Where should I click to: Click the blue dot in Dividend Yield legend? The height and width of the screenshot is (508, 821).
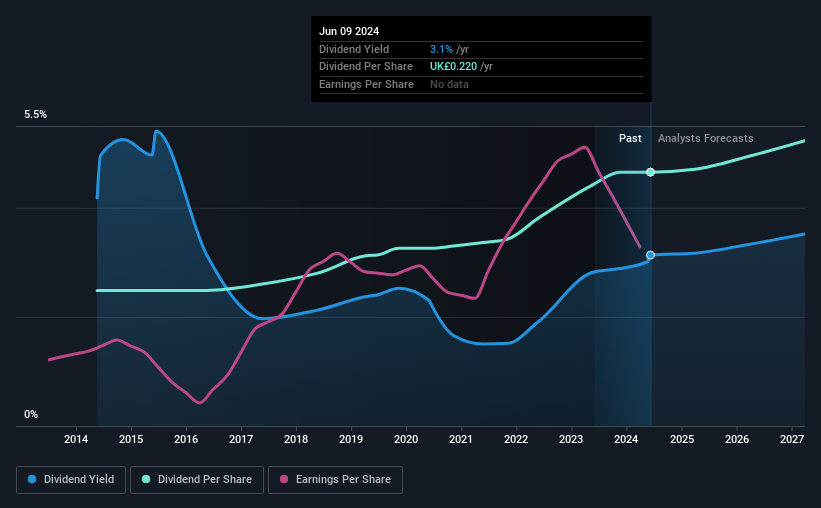32,479
